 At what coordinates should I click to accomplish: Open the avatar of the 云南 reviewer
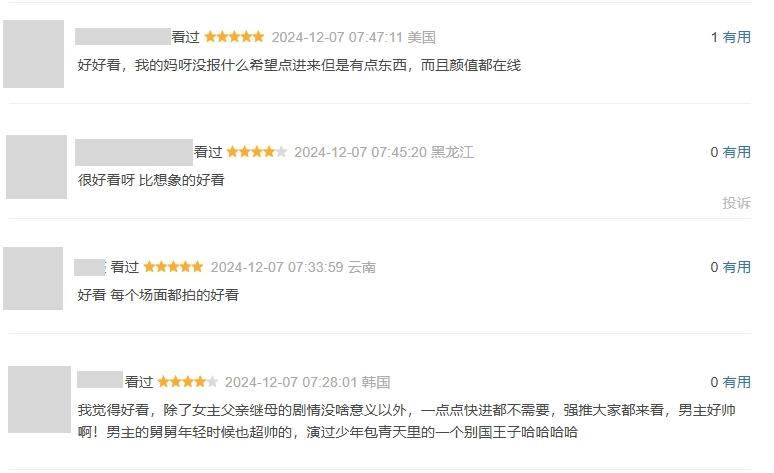point(33,278)
